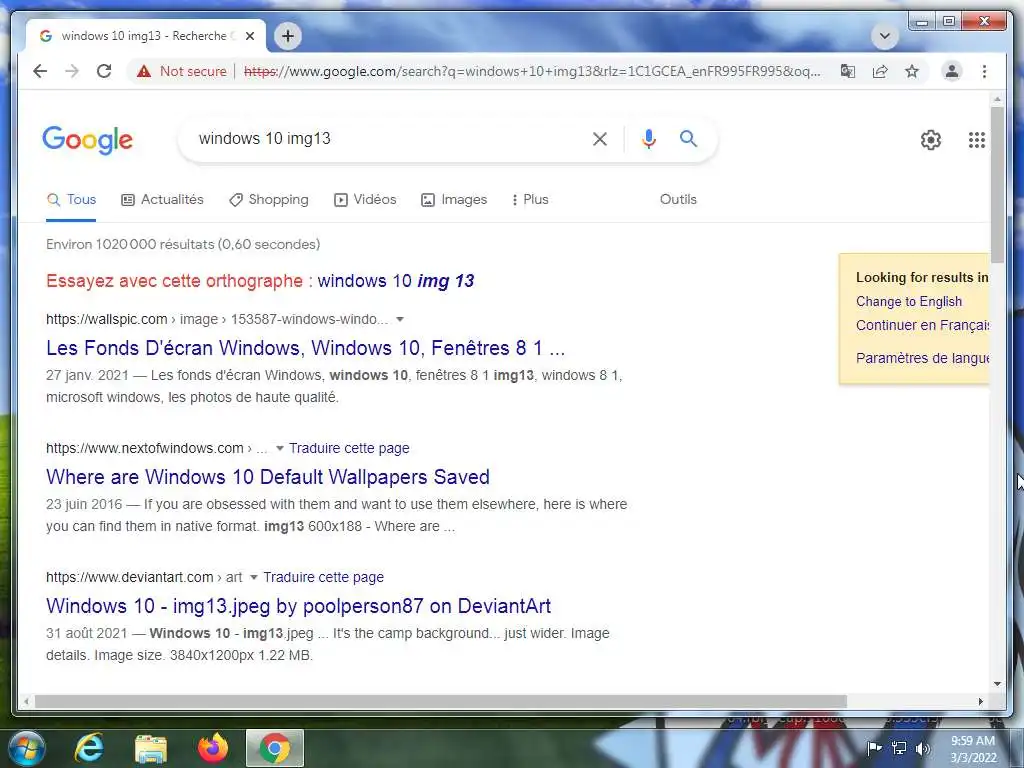
Task: Open Where are Windows 10 Default Wallpapers Saved
Action: (268, 477)
